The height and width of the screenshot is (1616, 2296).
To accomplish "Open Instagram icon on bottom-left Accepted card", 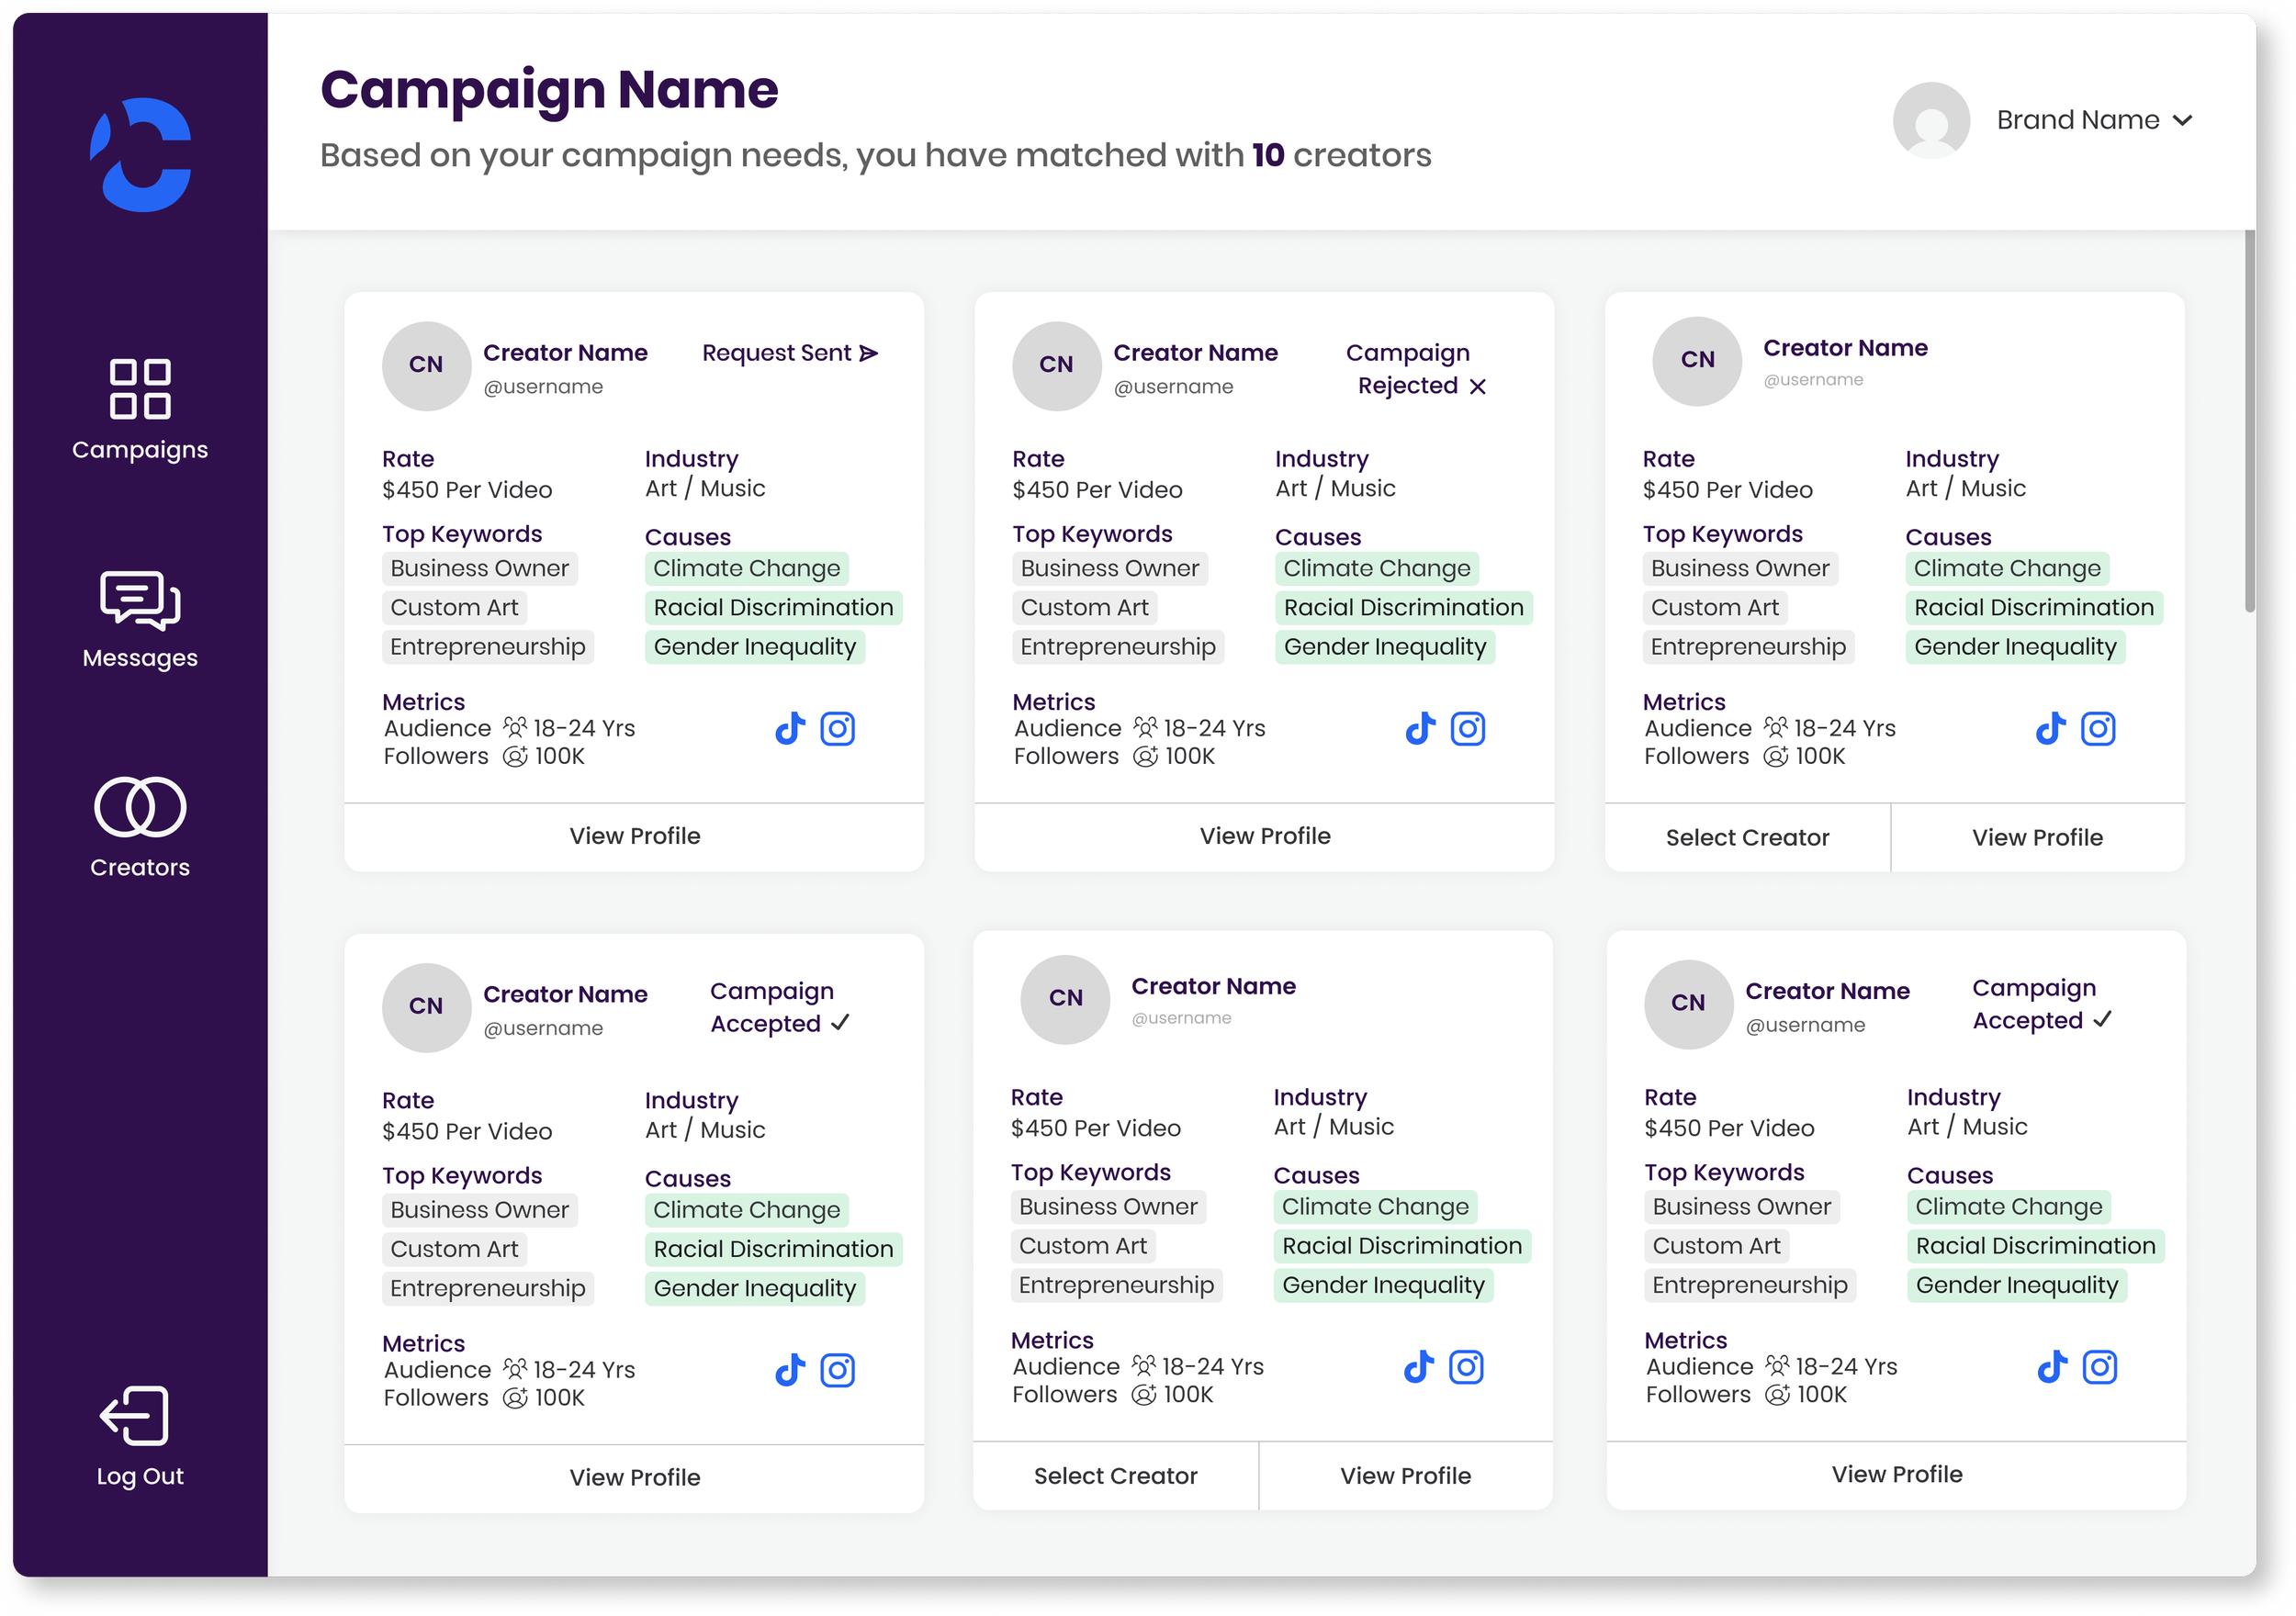I will [x=837, y=1370].
